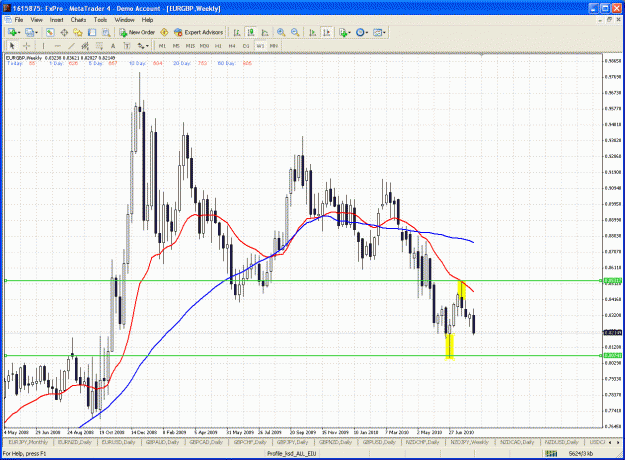Viewport: 625px width, 460px height.
Task: Click the New Order button
Action: (x=137, y=33)
